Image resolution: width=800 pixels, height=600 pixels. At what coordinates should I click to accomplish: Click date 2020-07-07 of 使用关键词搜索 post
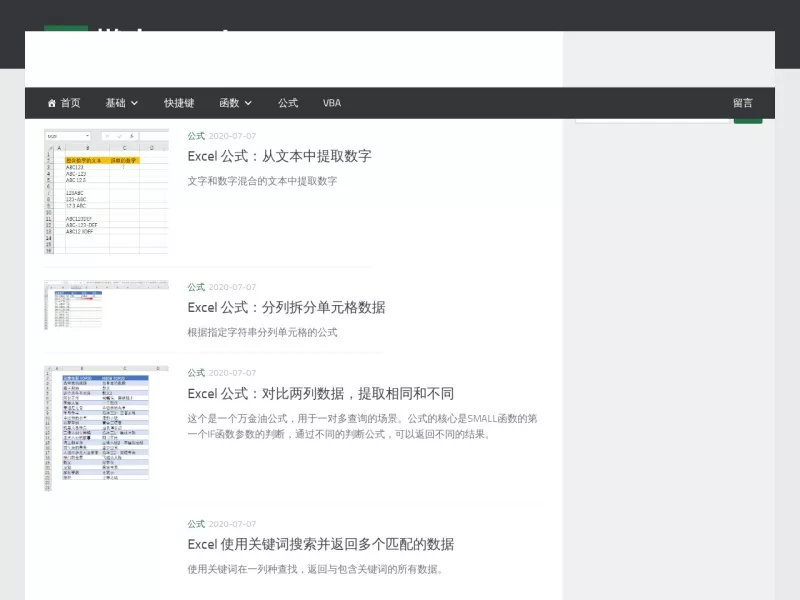[232, 524]
